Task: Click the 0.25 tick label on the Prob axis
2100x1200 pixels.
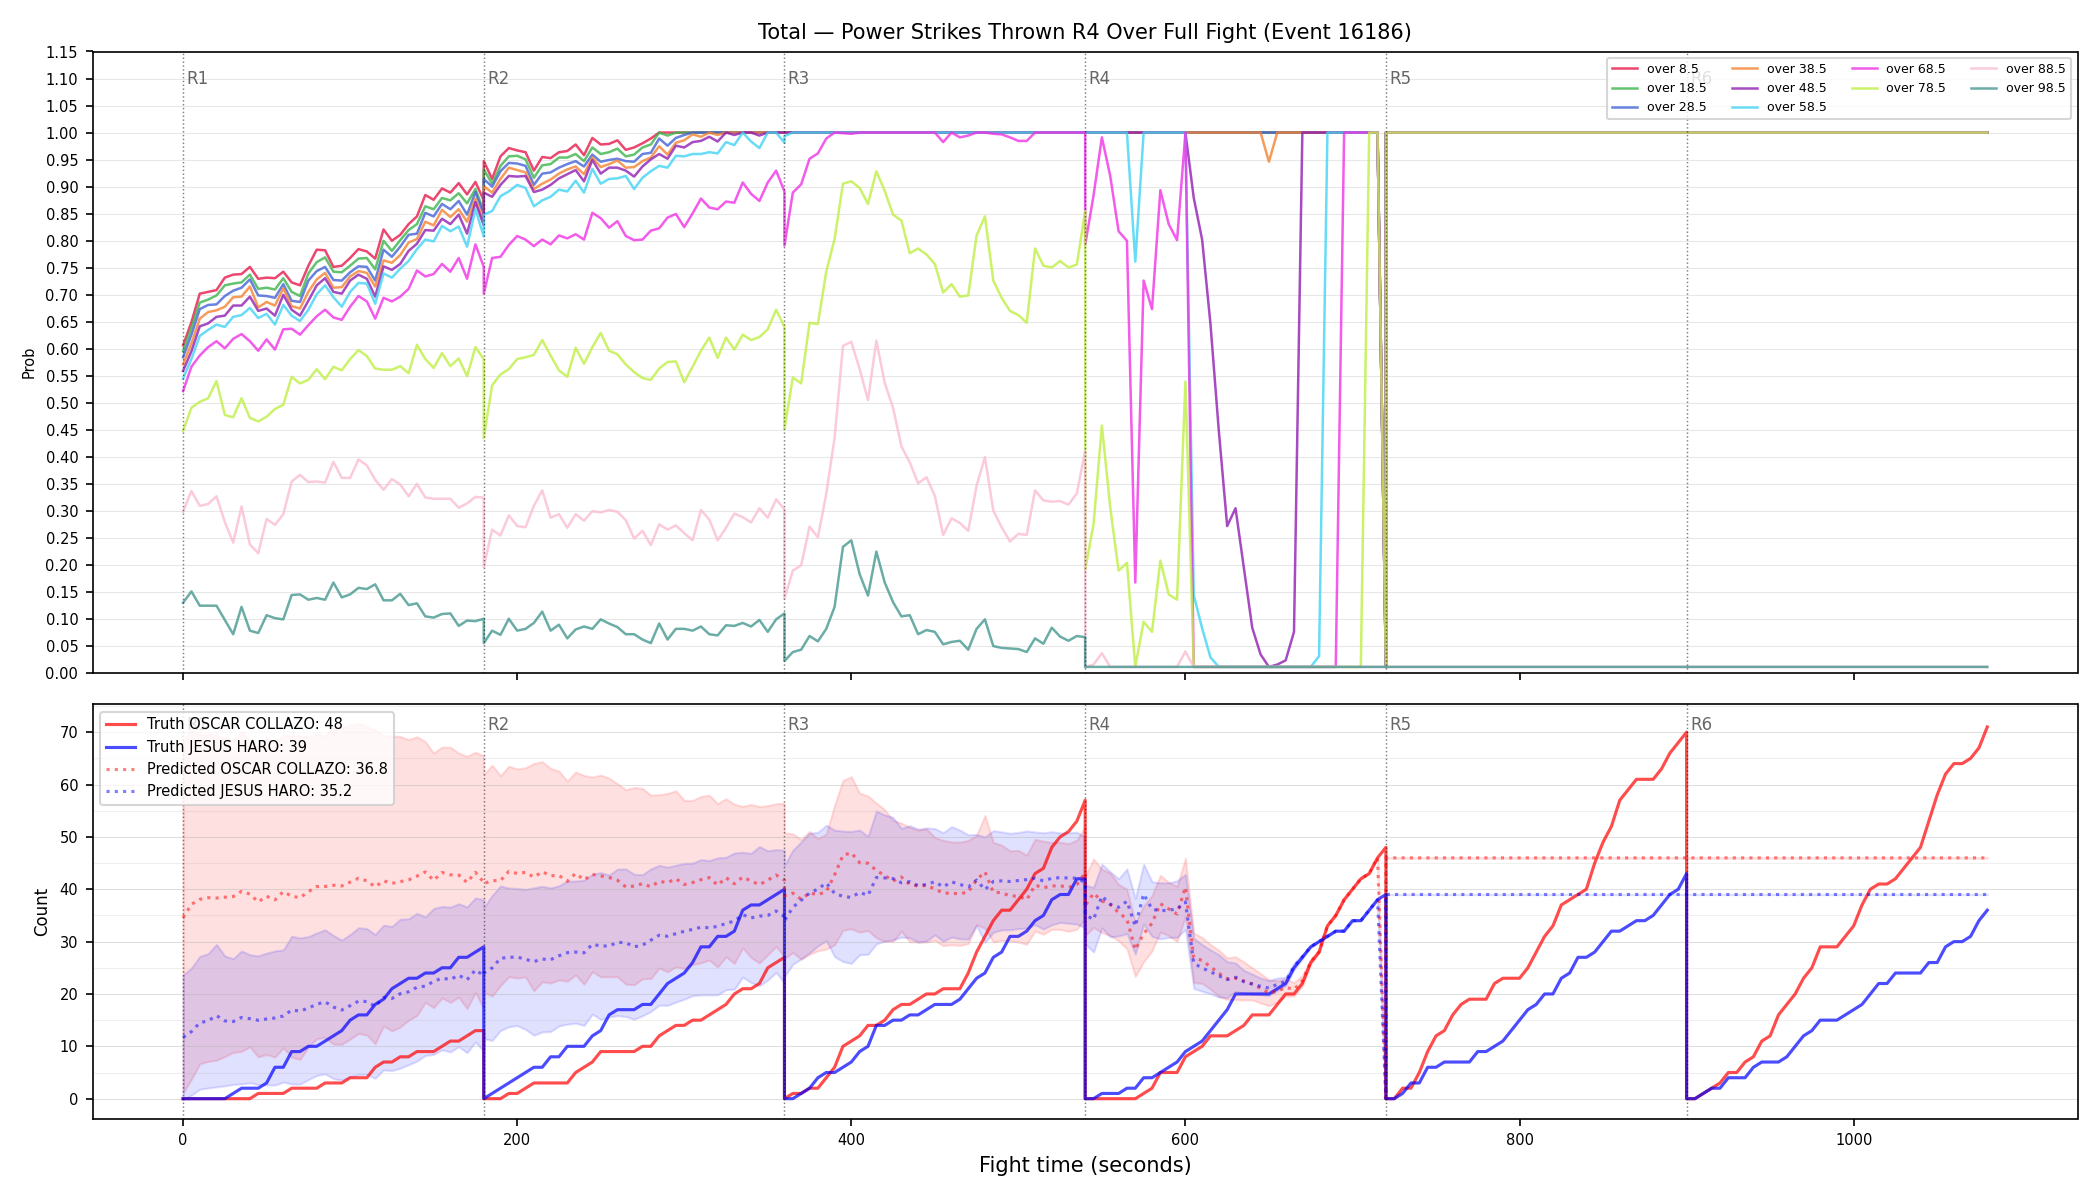Action: 62,538
